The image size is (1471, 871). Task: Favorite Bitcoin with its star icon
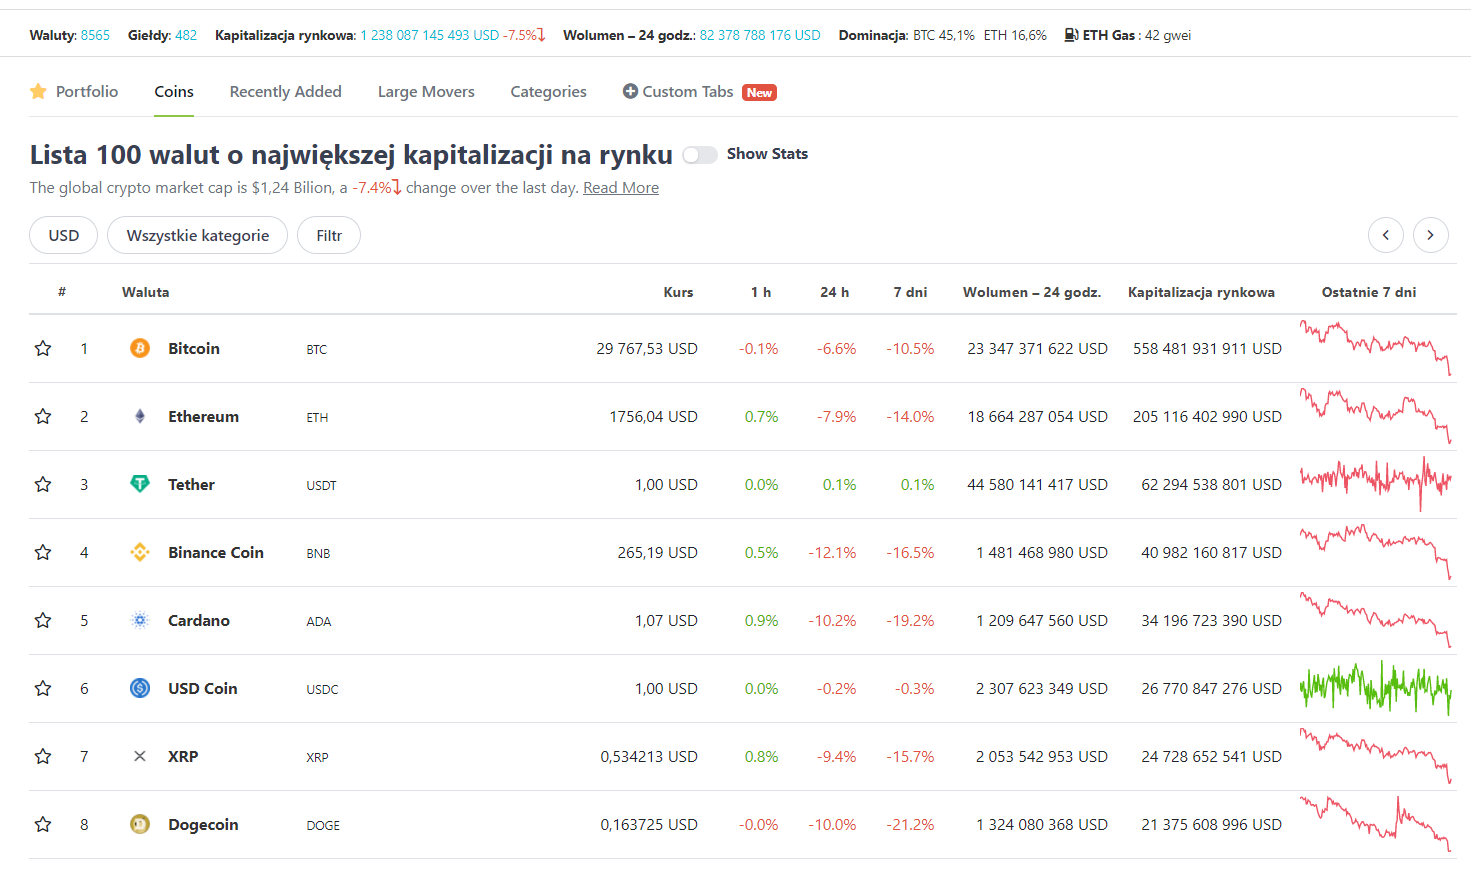[x=43, y=348]
